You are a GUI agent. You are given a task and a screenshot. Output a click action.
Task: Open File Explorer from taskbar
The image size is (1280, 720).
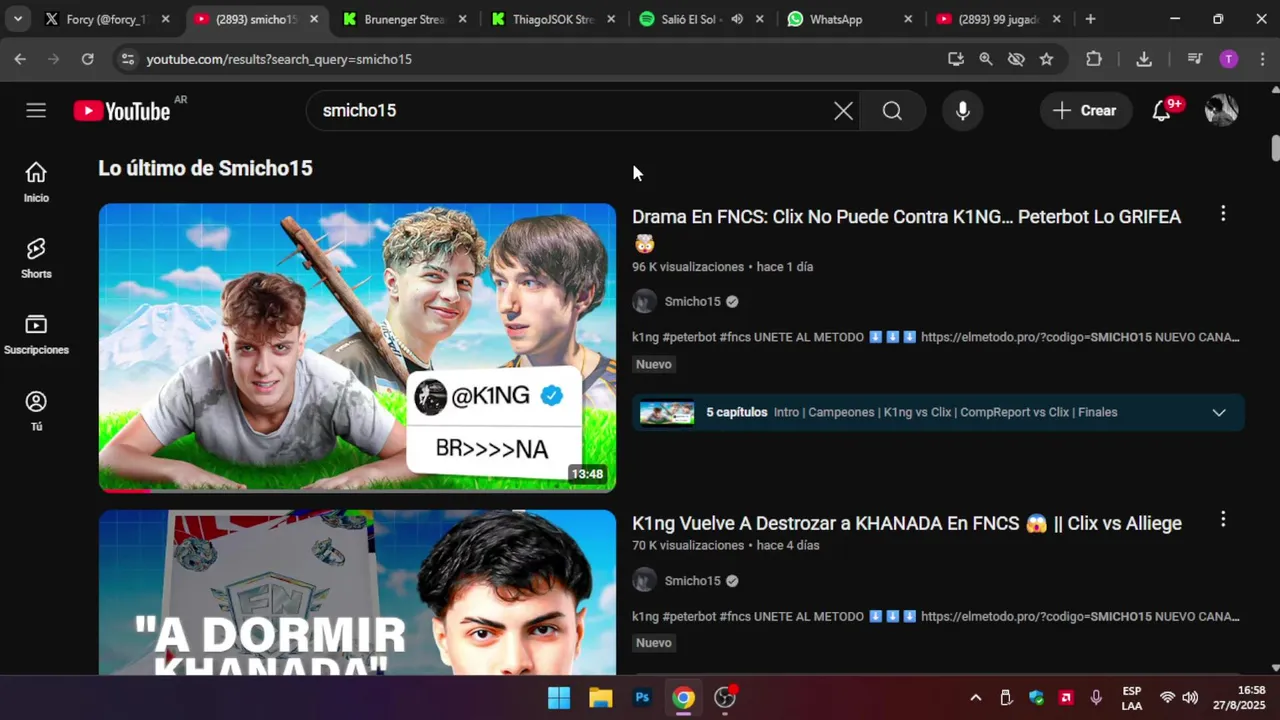pos(600,698)
